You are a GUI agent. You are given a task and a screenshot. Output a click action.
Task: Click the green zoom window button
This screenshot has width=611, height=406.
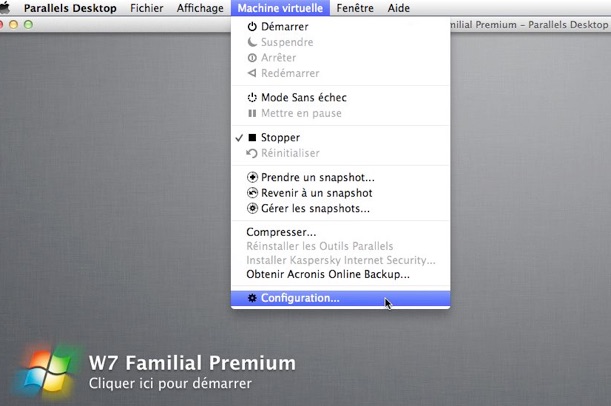click(28, 25)
